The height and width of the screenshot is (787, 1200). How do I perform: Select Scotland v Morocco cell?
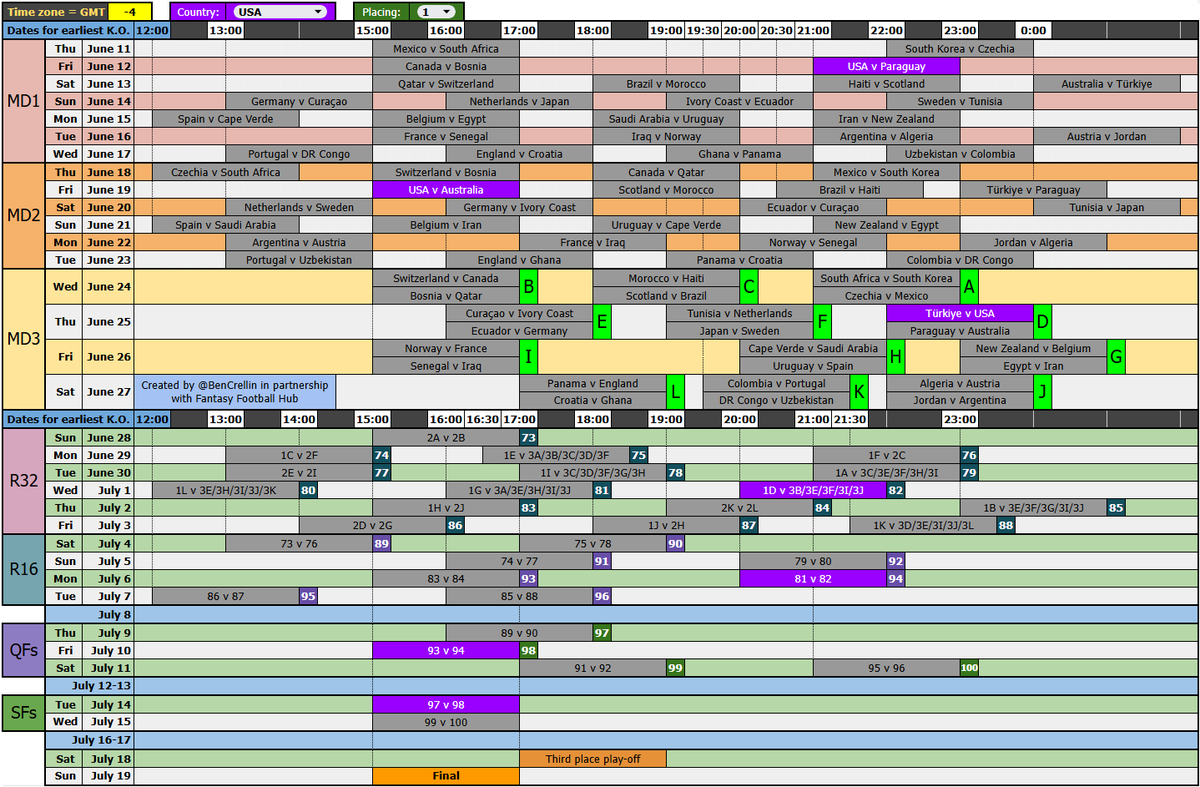pos(666,189)
